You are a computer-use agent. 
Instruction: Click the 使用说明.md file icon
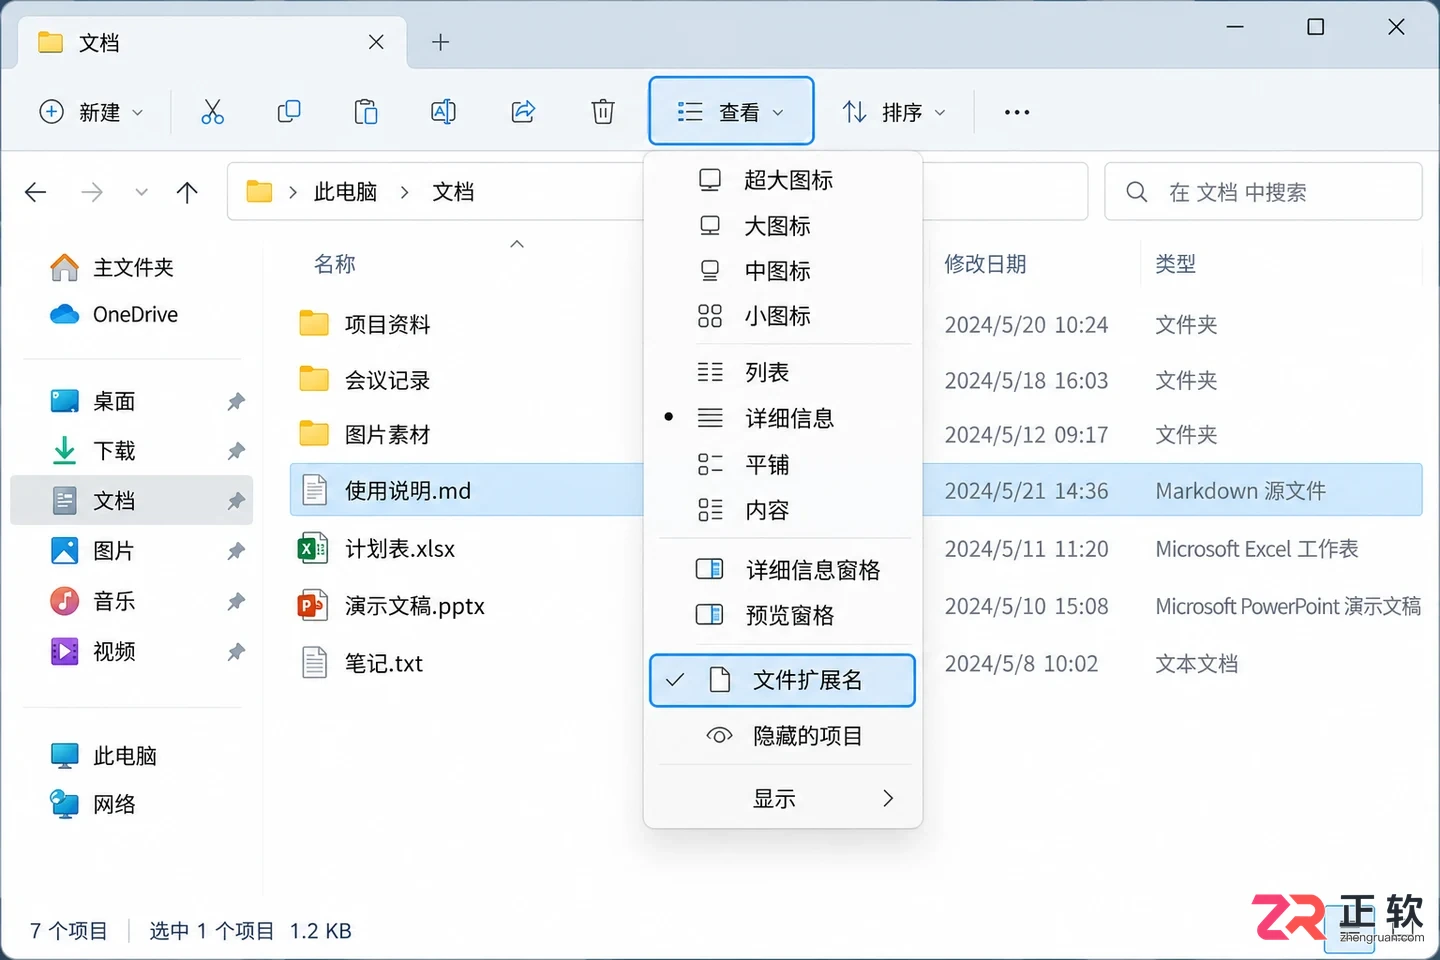pos(314,490)
